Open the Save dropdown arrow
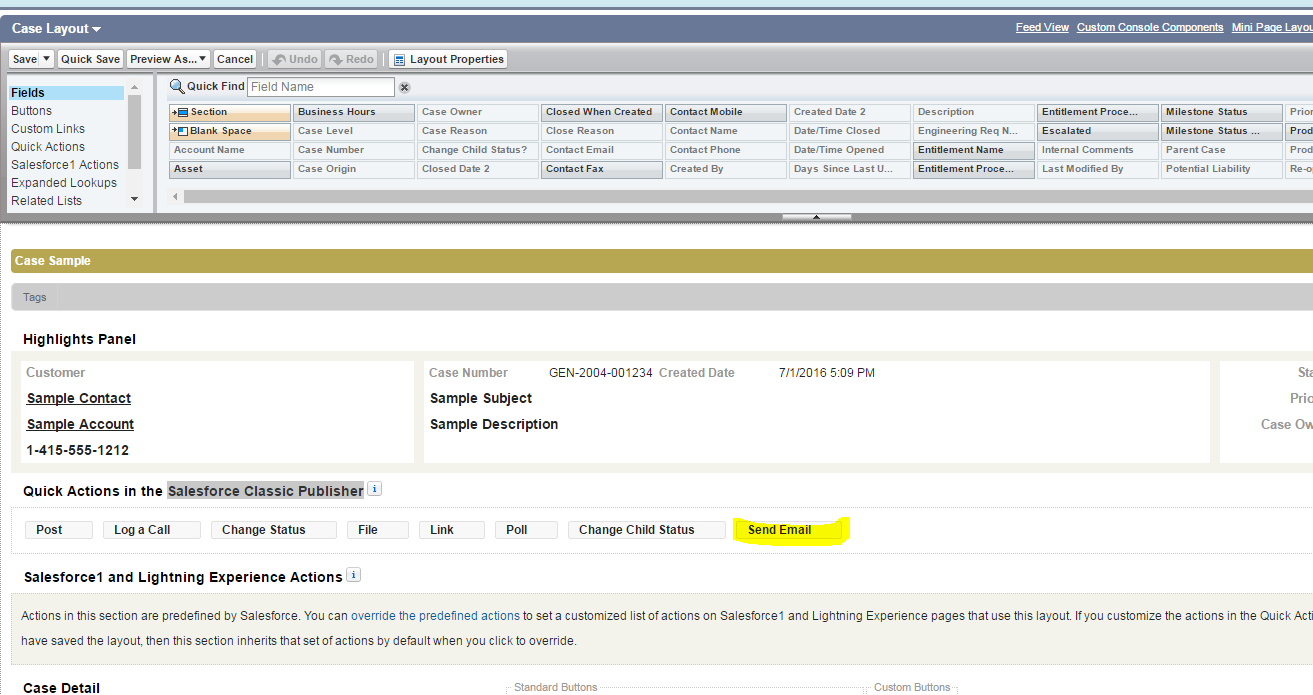Viewport: 1313px width, 695px height. [x=46, y=59]
